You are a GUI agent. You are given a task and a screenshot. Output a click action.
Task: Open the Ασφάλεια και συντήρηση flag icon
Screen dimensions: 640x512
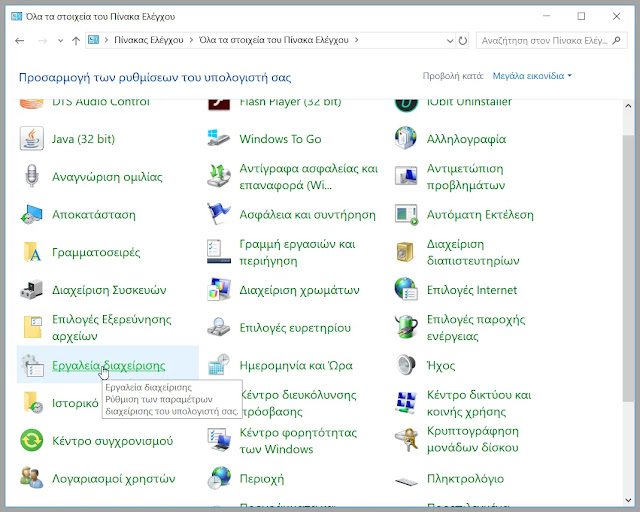[x=219, y=214]
